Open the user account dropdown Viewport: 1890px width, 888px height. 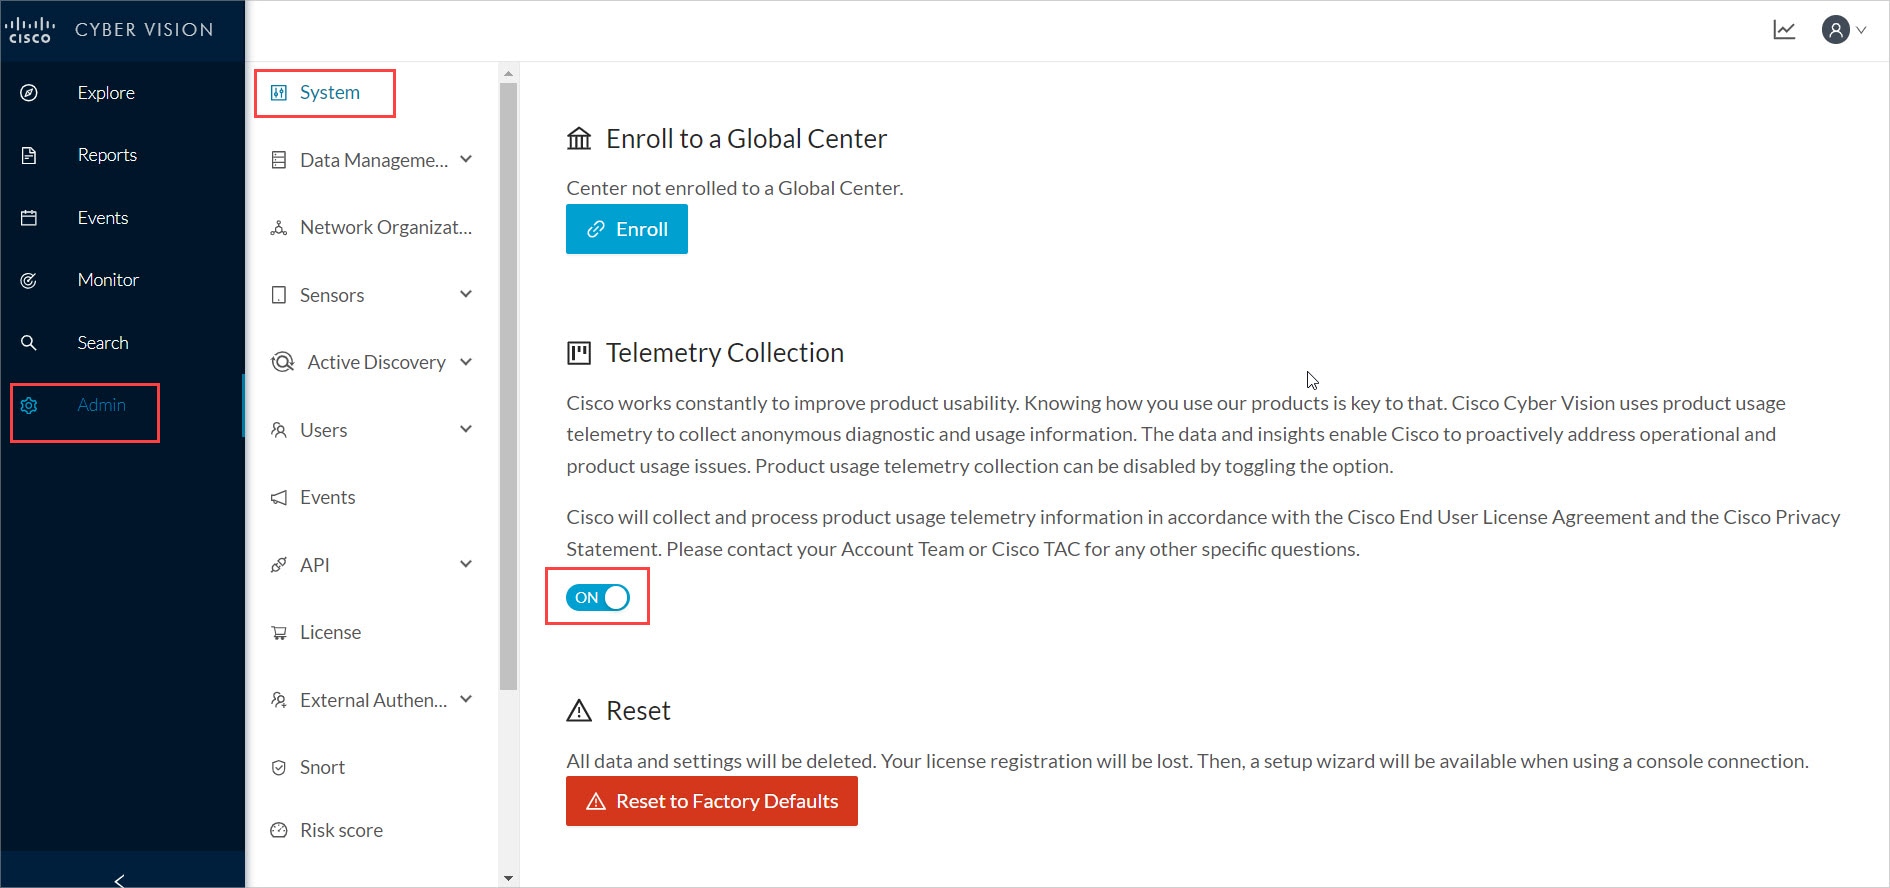[1844, 30]
